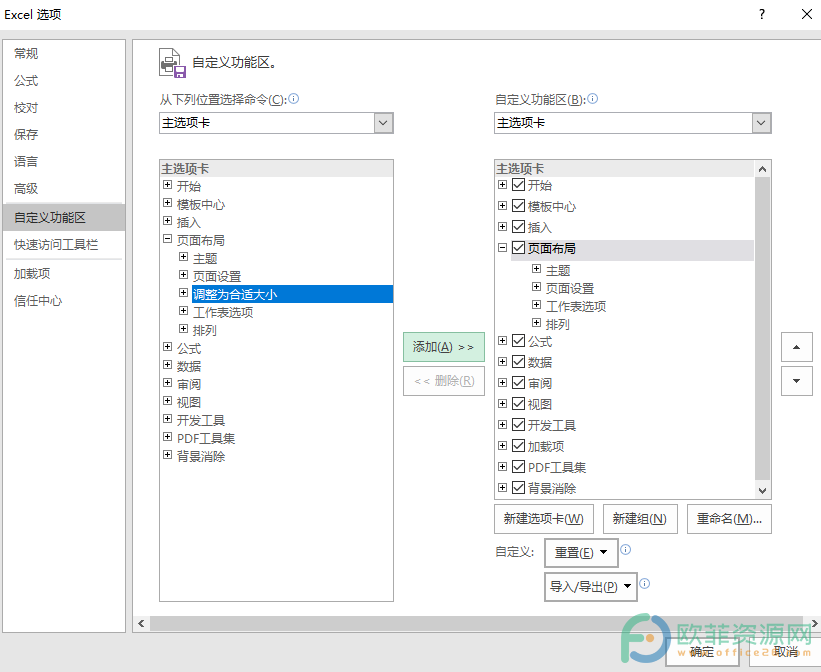Open the 导入/导出(P) dropdown button
Viewport: 821px width, 672px height.
click(x=591, y=587)
